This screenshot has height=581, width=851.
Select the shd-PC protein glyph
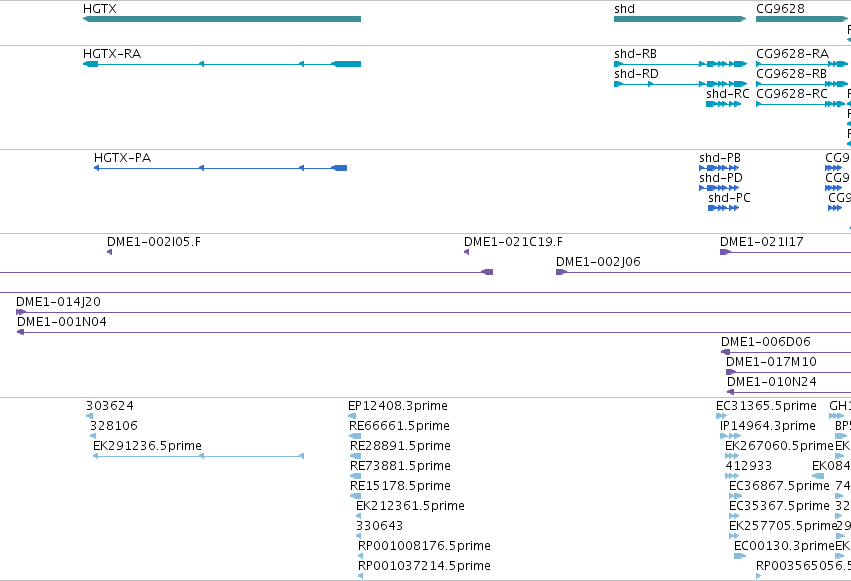tap(723, 208)
